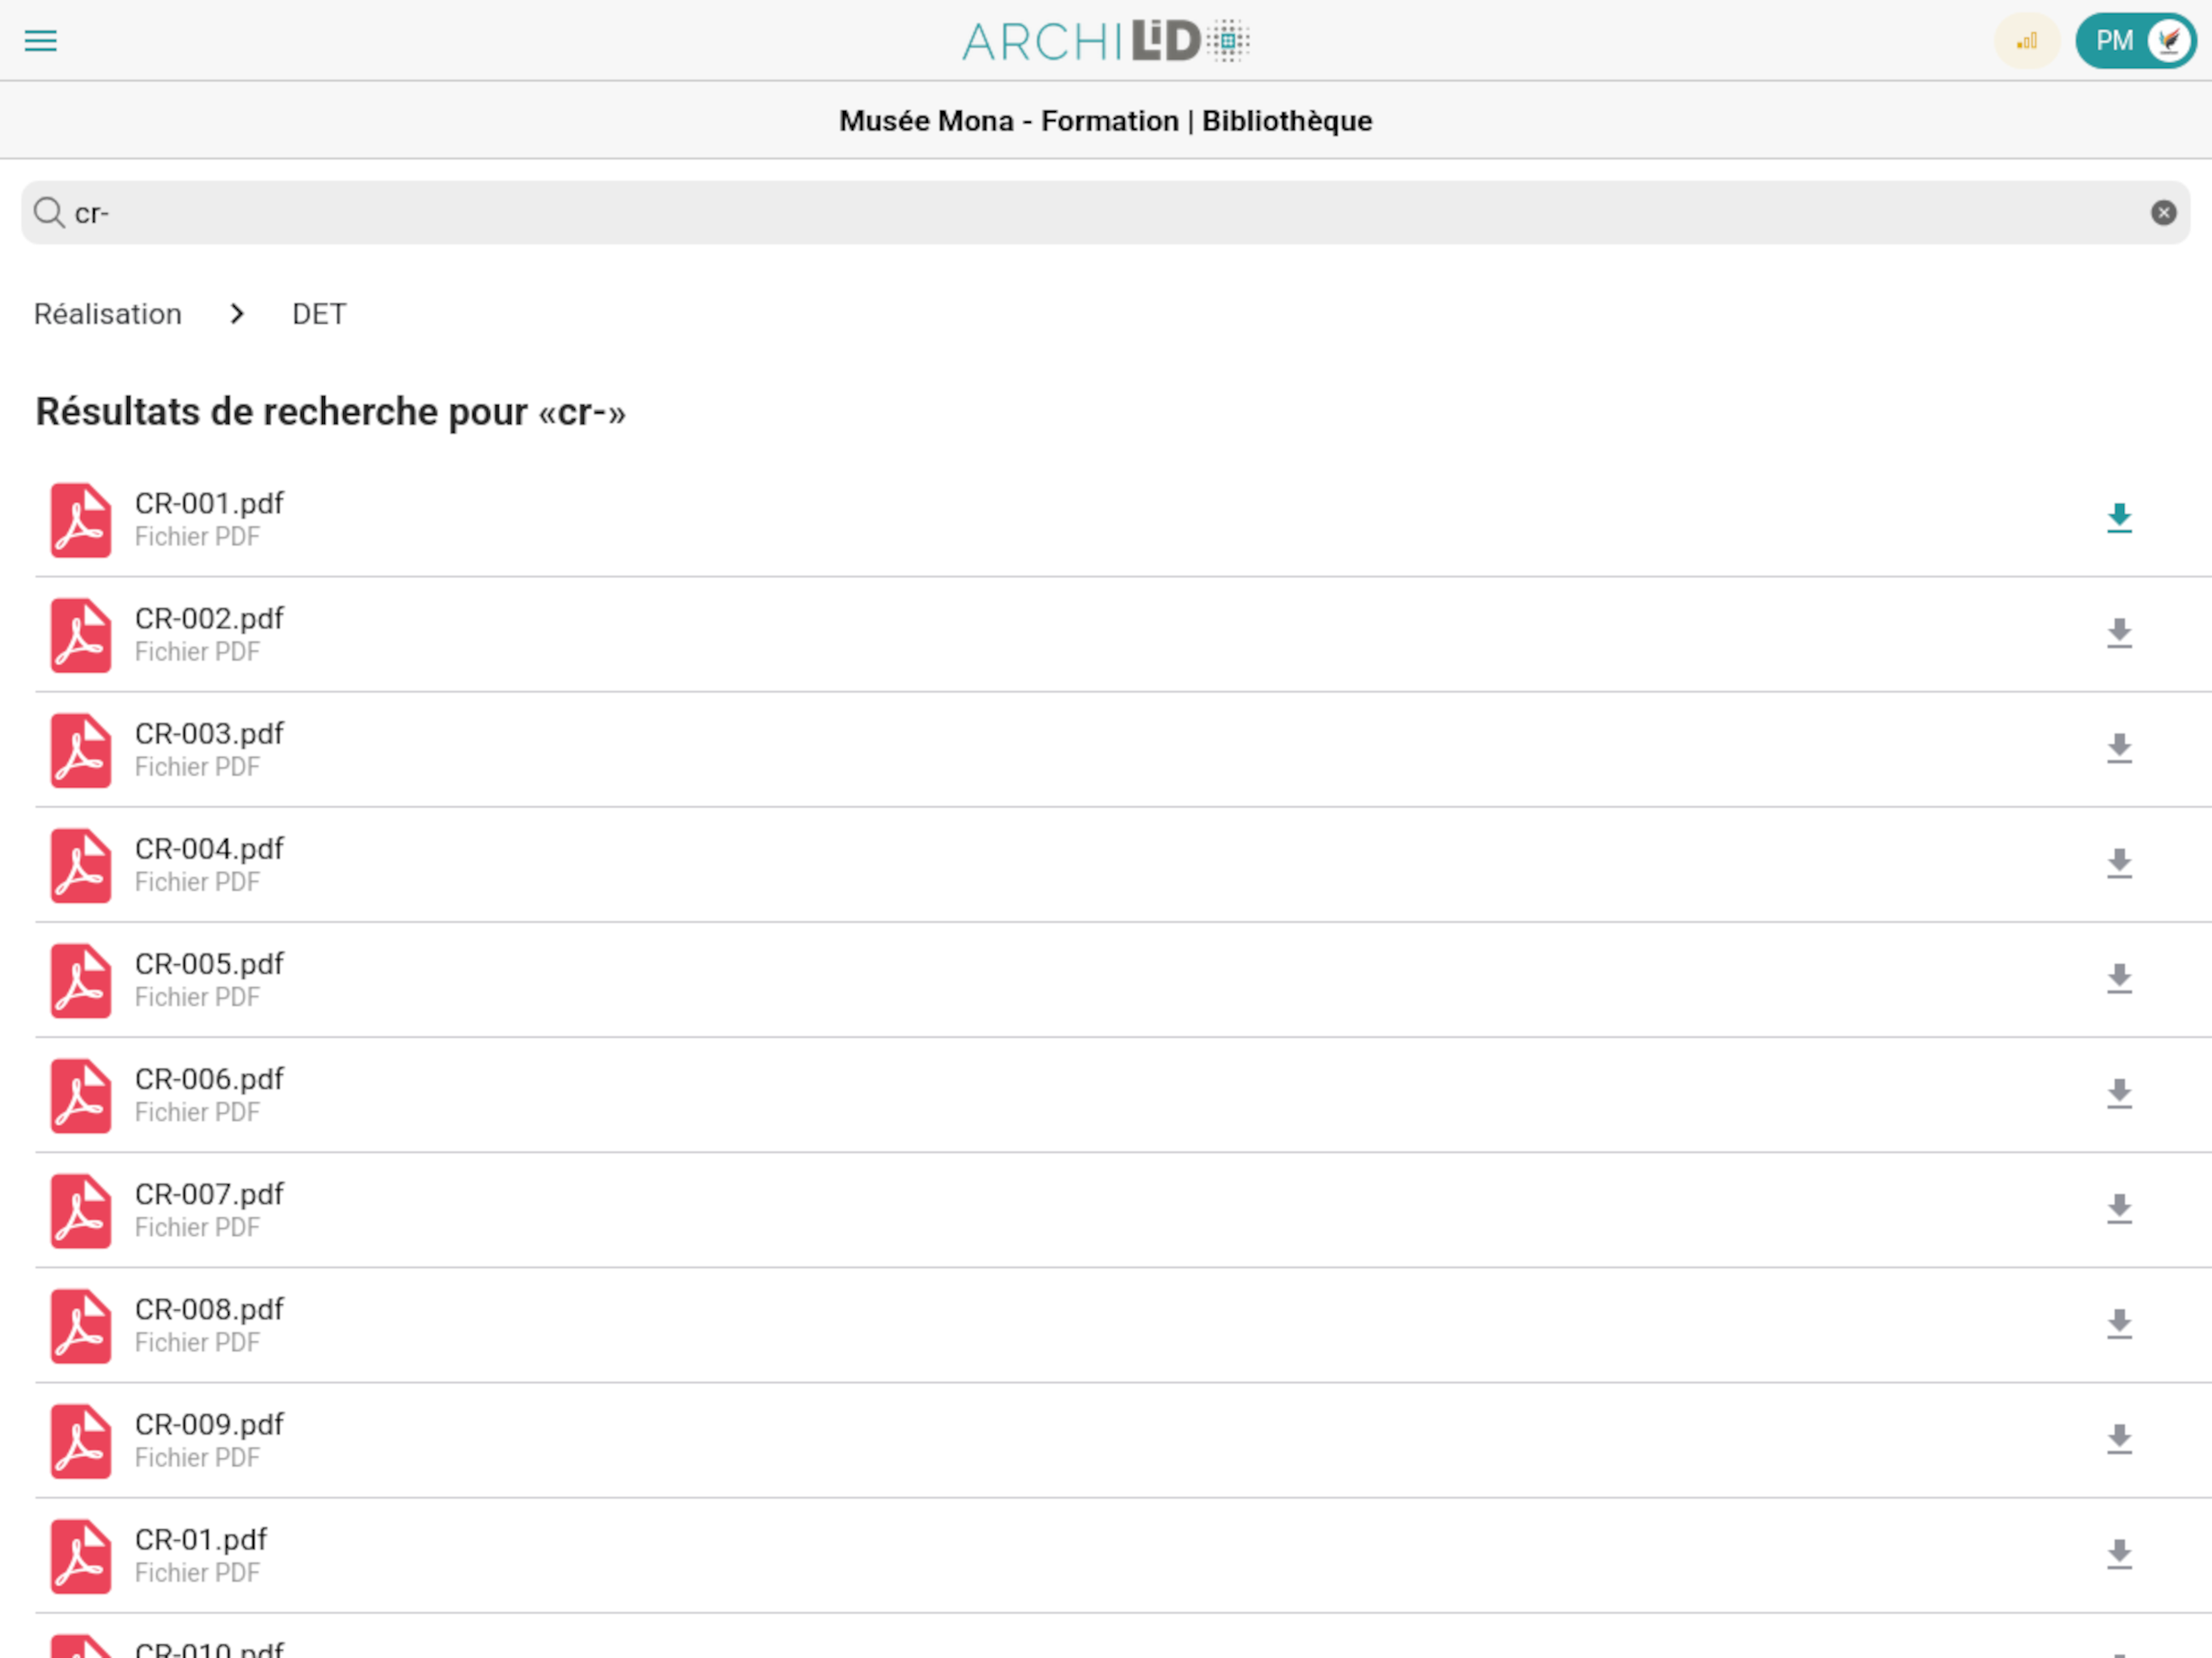Click the magnifier search icon
Screen dimensions: 2212x1658
(x=49, y=213)
